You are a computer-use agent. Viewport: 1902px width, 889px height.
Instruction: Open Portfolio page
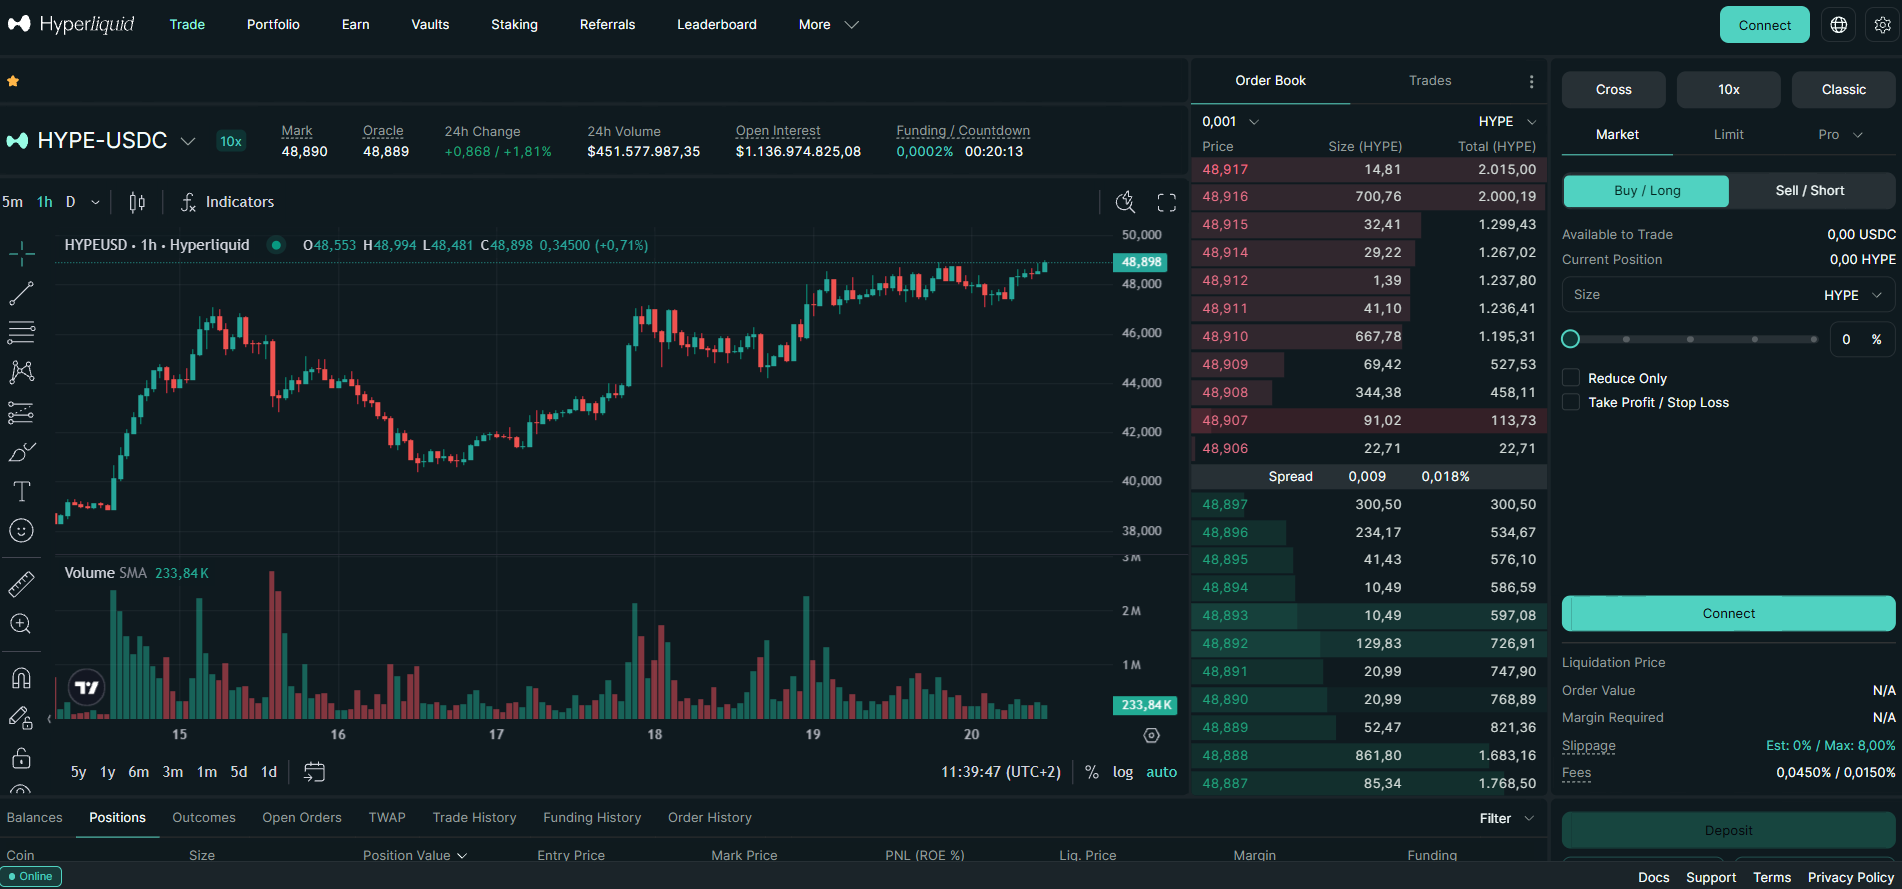click(x=273, y=25)
